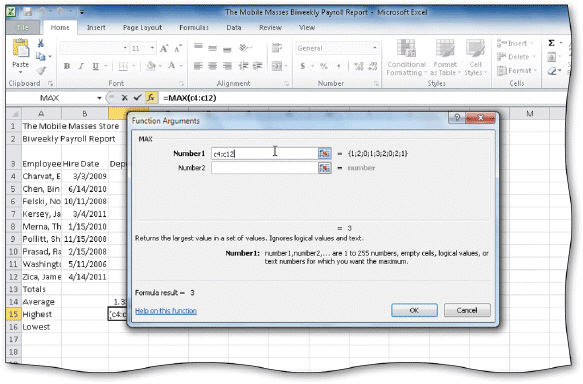The width and height of the screenshot is (583, 384).
Task: Click the Font Color icon
Action: point(171,66)
